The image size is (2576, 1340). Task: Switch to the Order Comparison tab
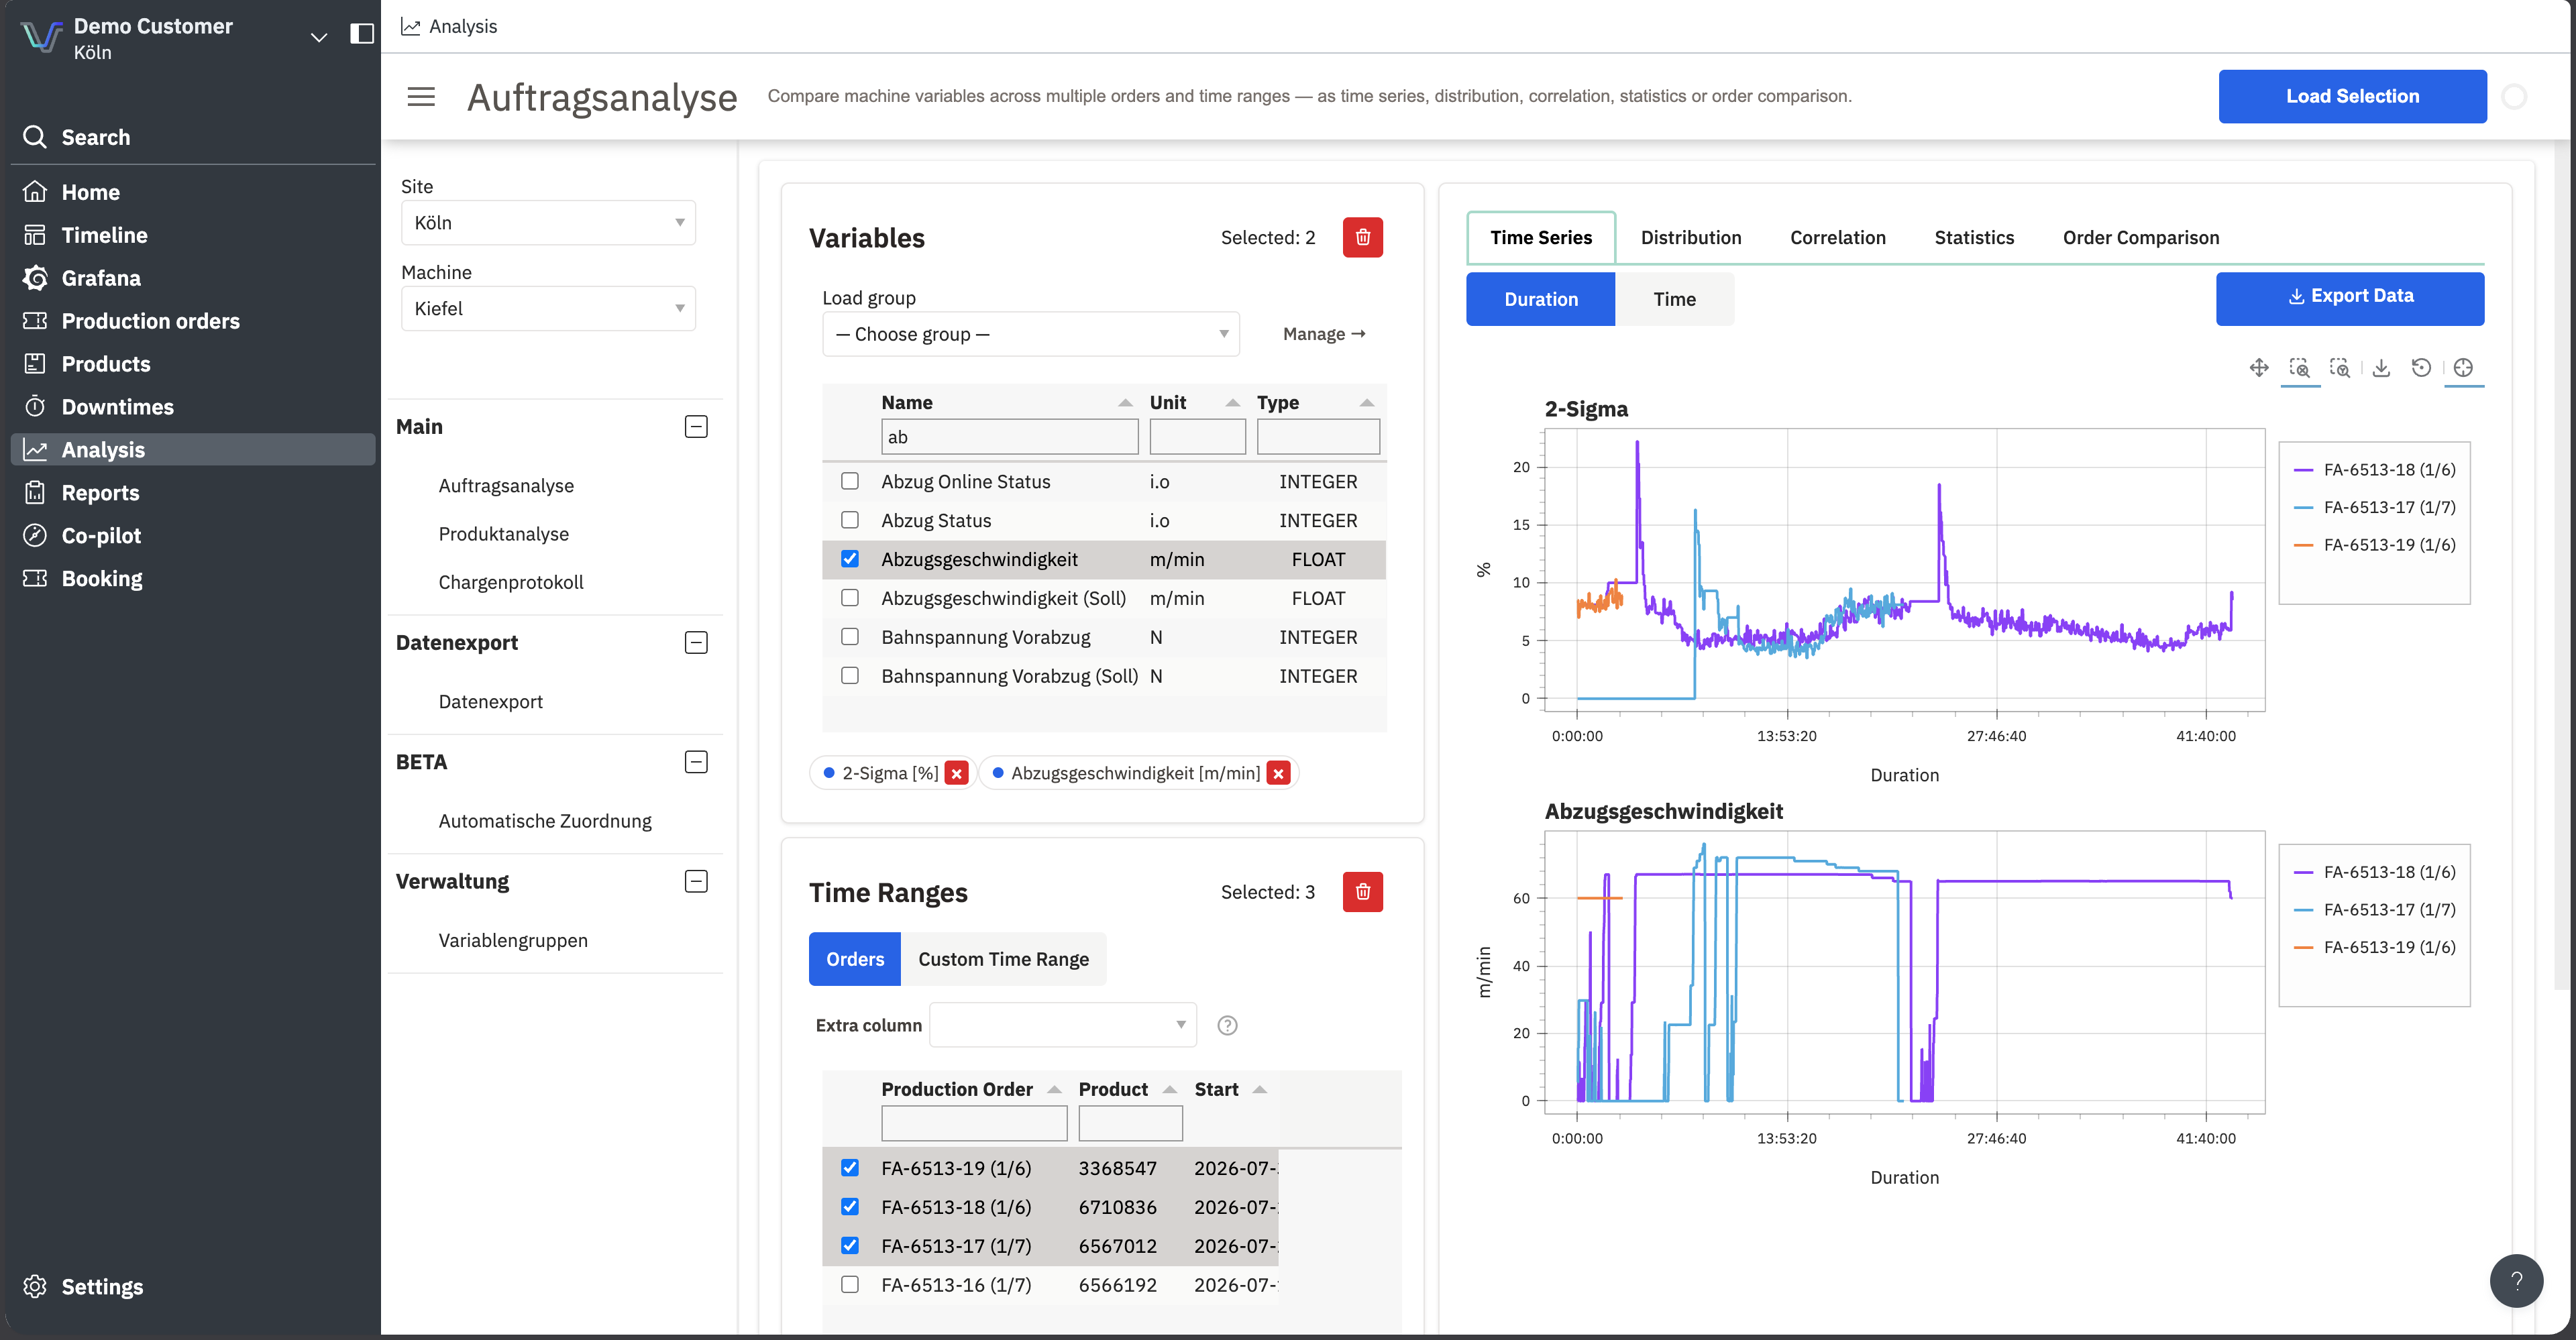pos(2140,238)
